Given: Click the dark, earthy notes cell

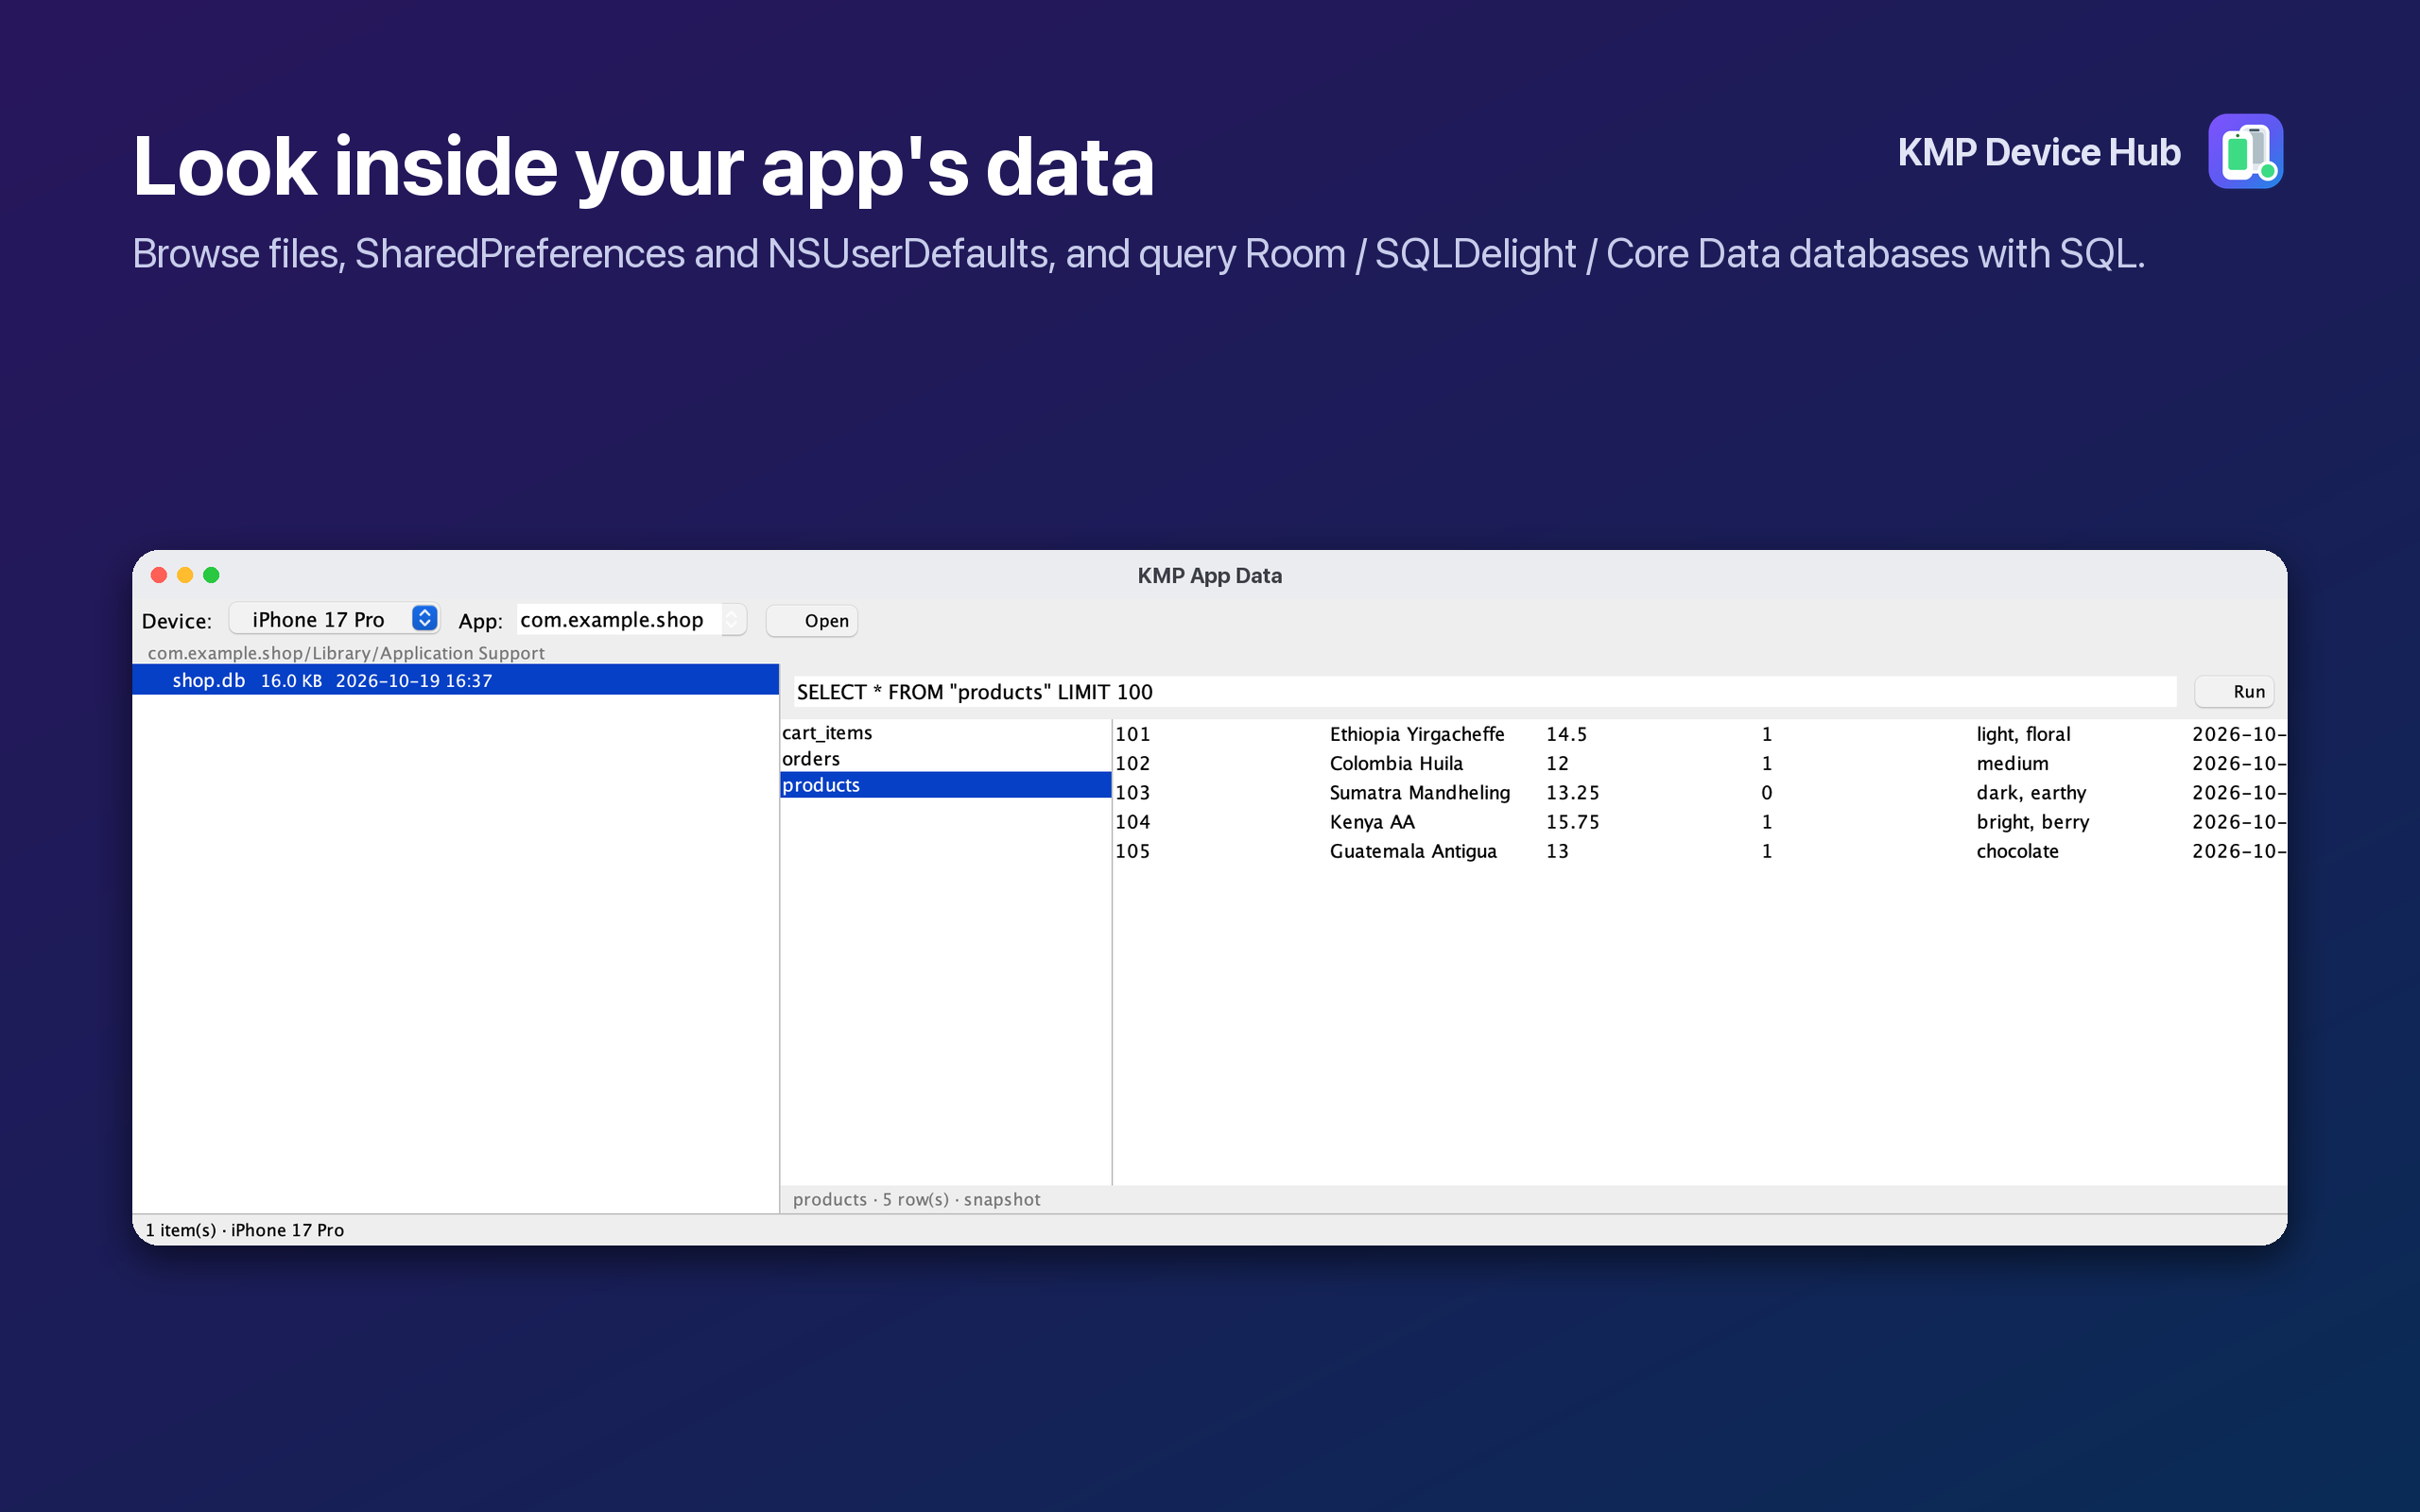Looking at the screenshot, I should pos(2031,792).
